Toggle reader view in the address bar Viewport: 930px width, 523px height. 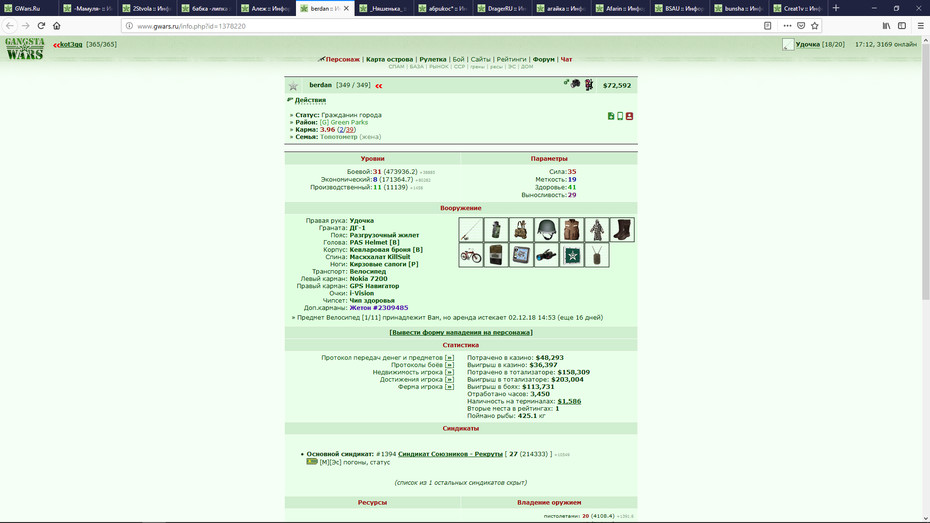click(x=767, y=25)
